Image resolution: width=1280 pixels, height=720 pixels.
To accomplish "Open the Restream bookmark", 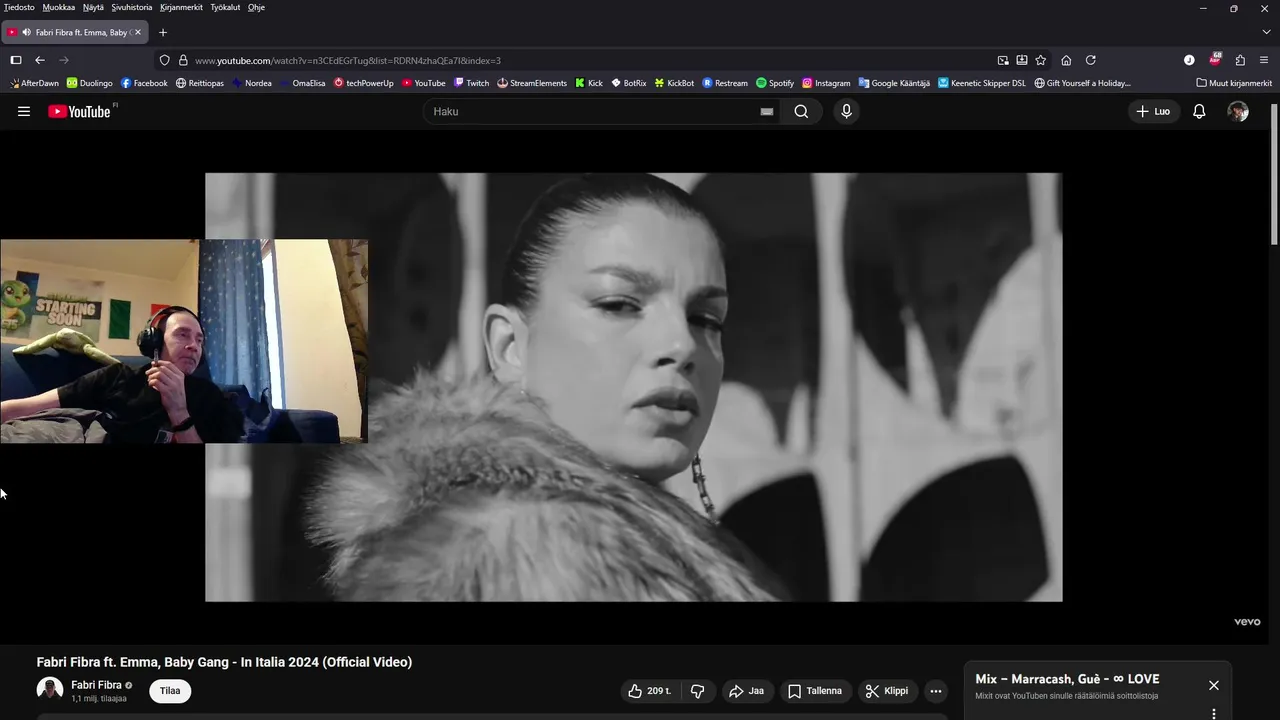I will coord(725,83).
